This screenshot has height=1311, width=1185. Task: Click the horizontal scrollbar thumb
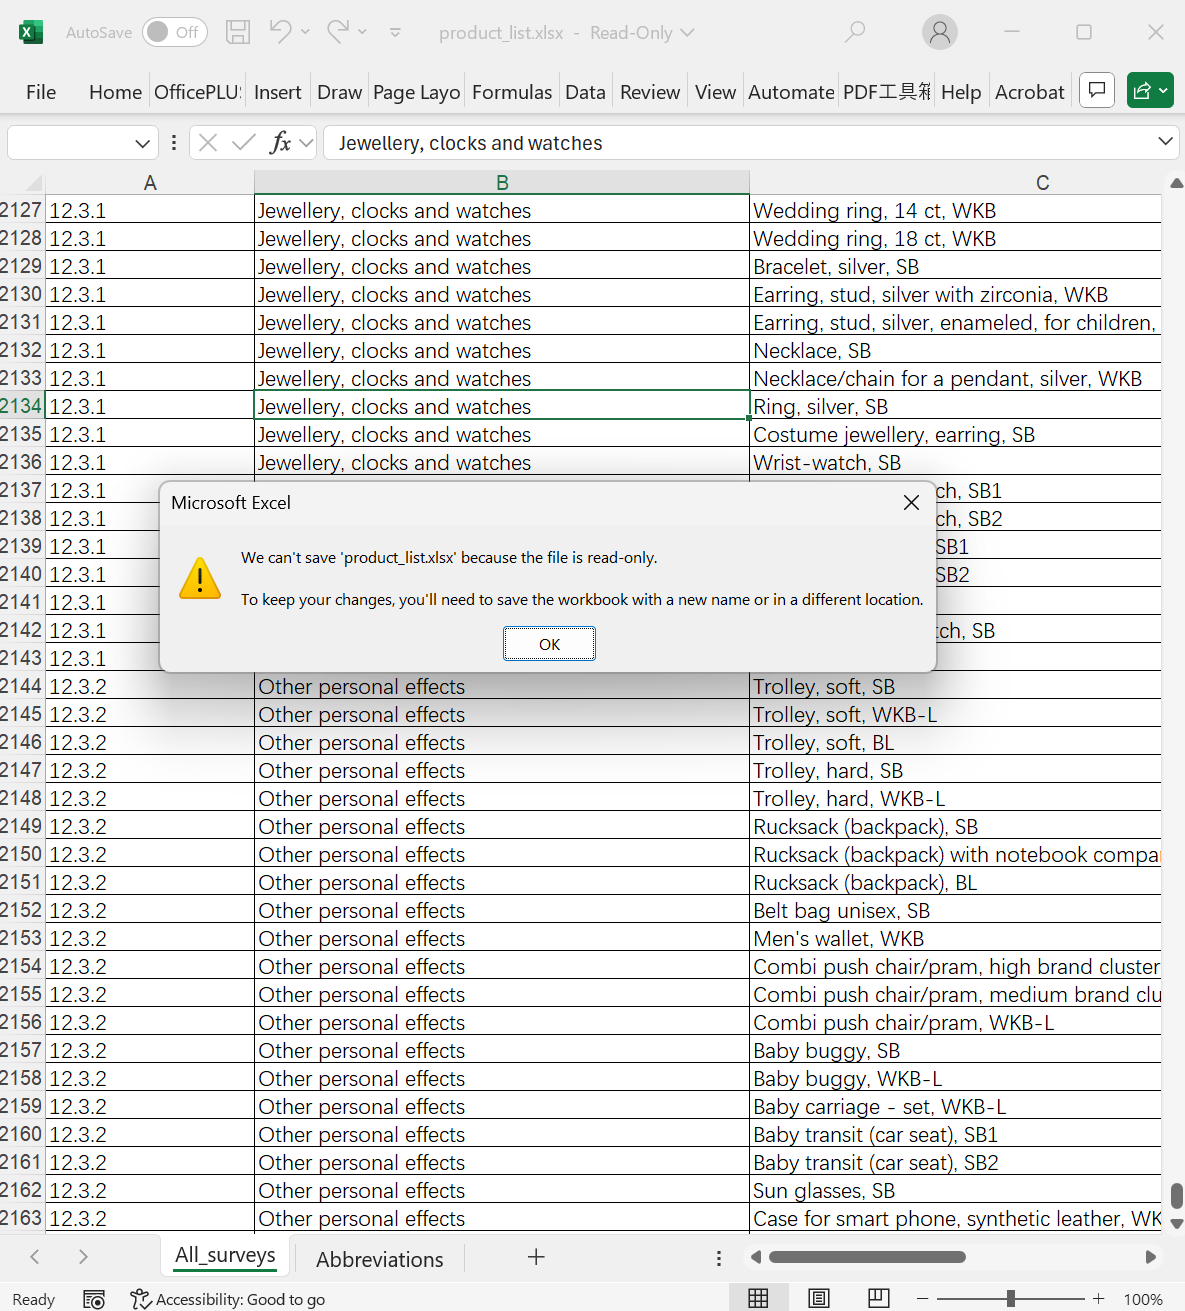click(x=866, y=1257)
